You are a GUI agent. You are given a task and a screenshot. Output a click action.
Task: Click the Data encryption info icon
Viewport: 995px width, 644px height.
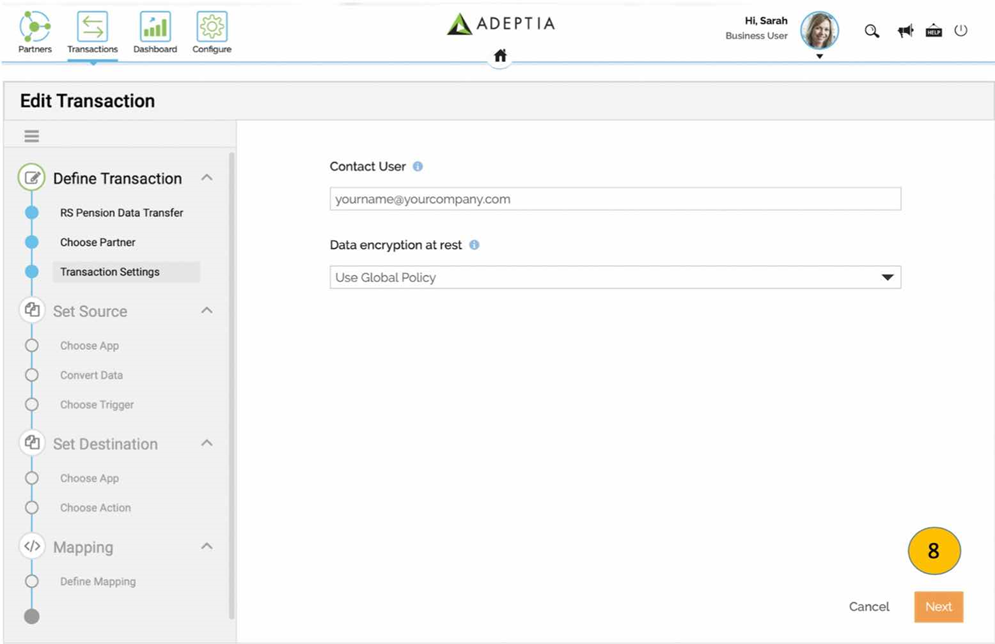(x=474, y=245)
